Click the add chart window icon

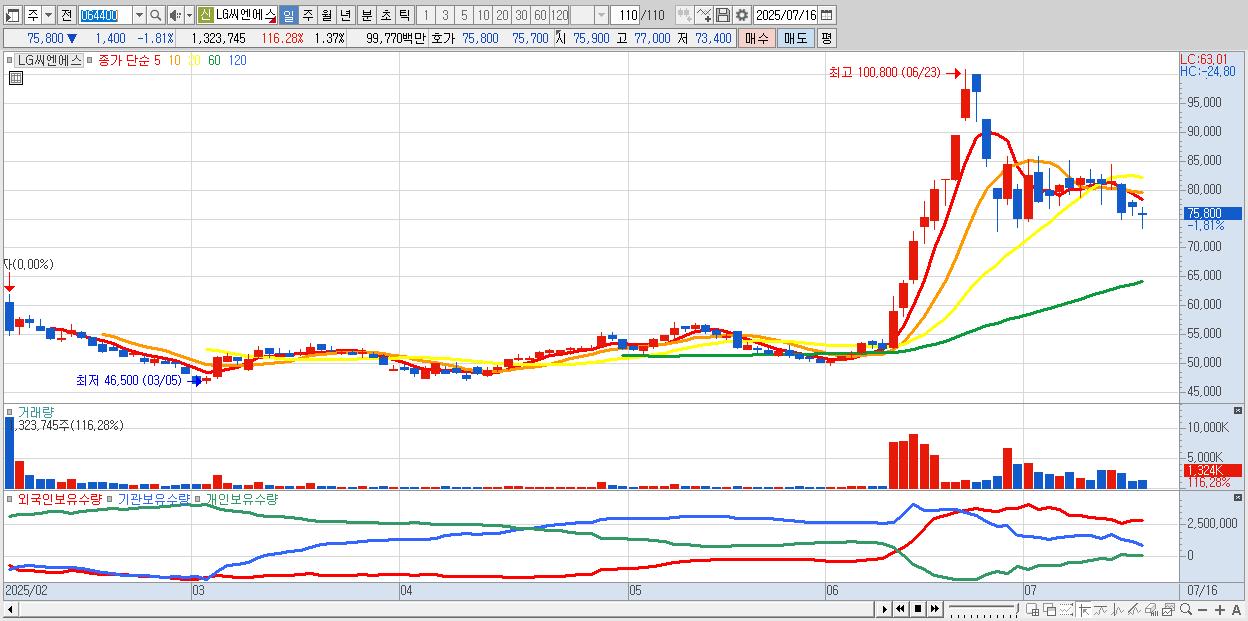pyautogui.click(x=1033, y=610)
